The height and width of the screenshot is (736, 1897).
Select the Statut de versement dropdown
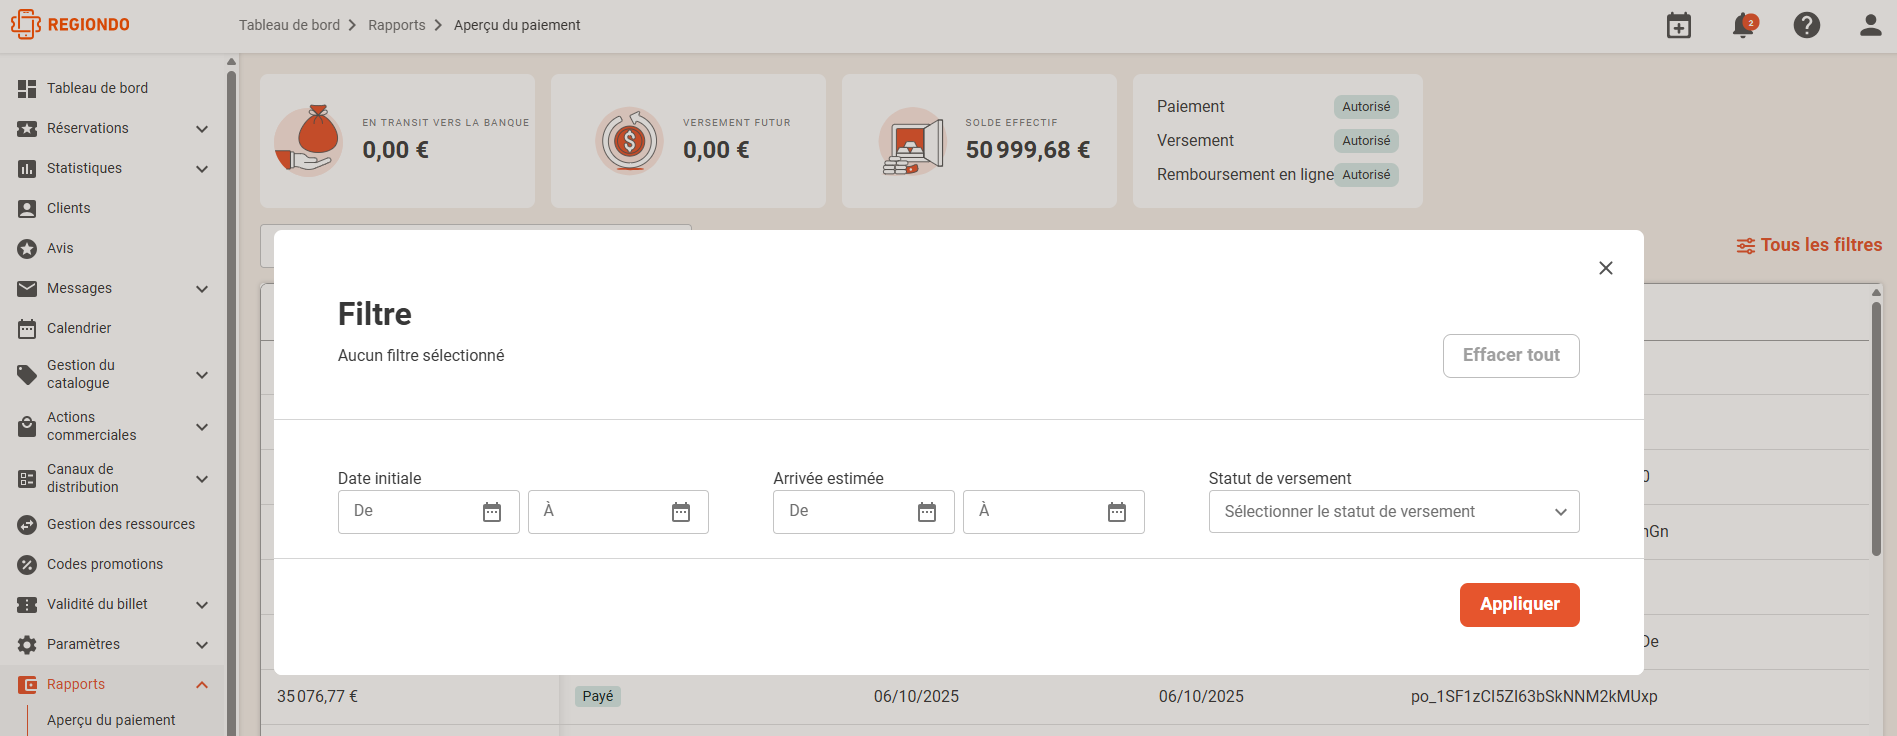click(1394, 512)
